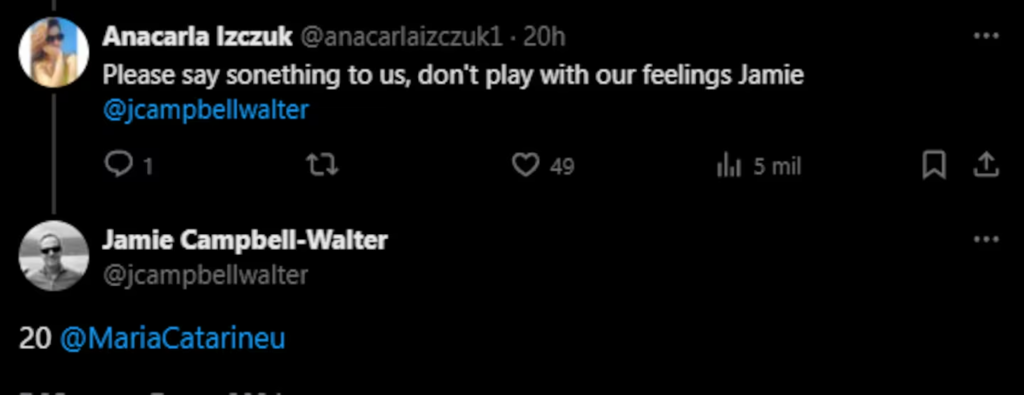Click the 5 mil views count
Viewport: 1024px width, 395px height.
[776, 167]
